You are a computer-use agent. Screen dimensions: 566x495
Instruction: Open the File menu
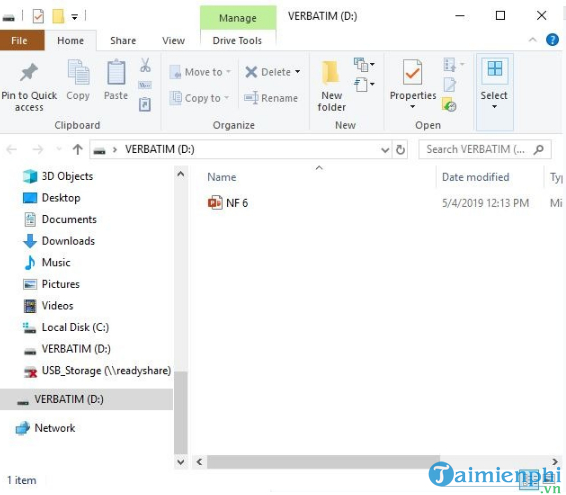click(x=22, y=40)
